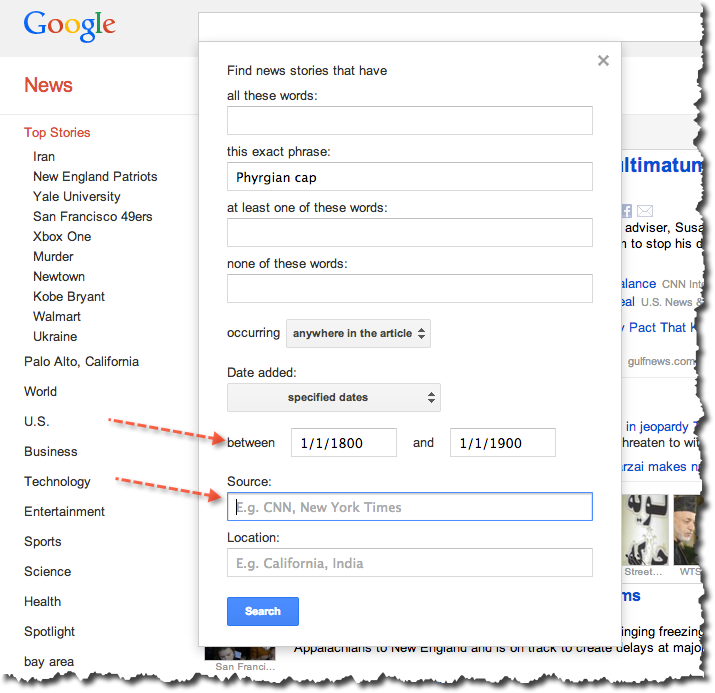Click the Location input field
The width and height of the screenshot is (715, 693).
coord(409,563)
